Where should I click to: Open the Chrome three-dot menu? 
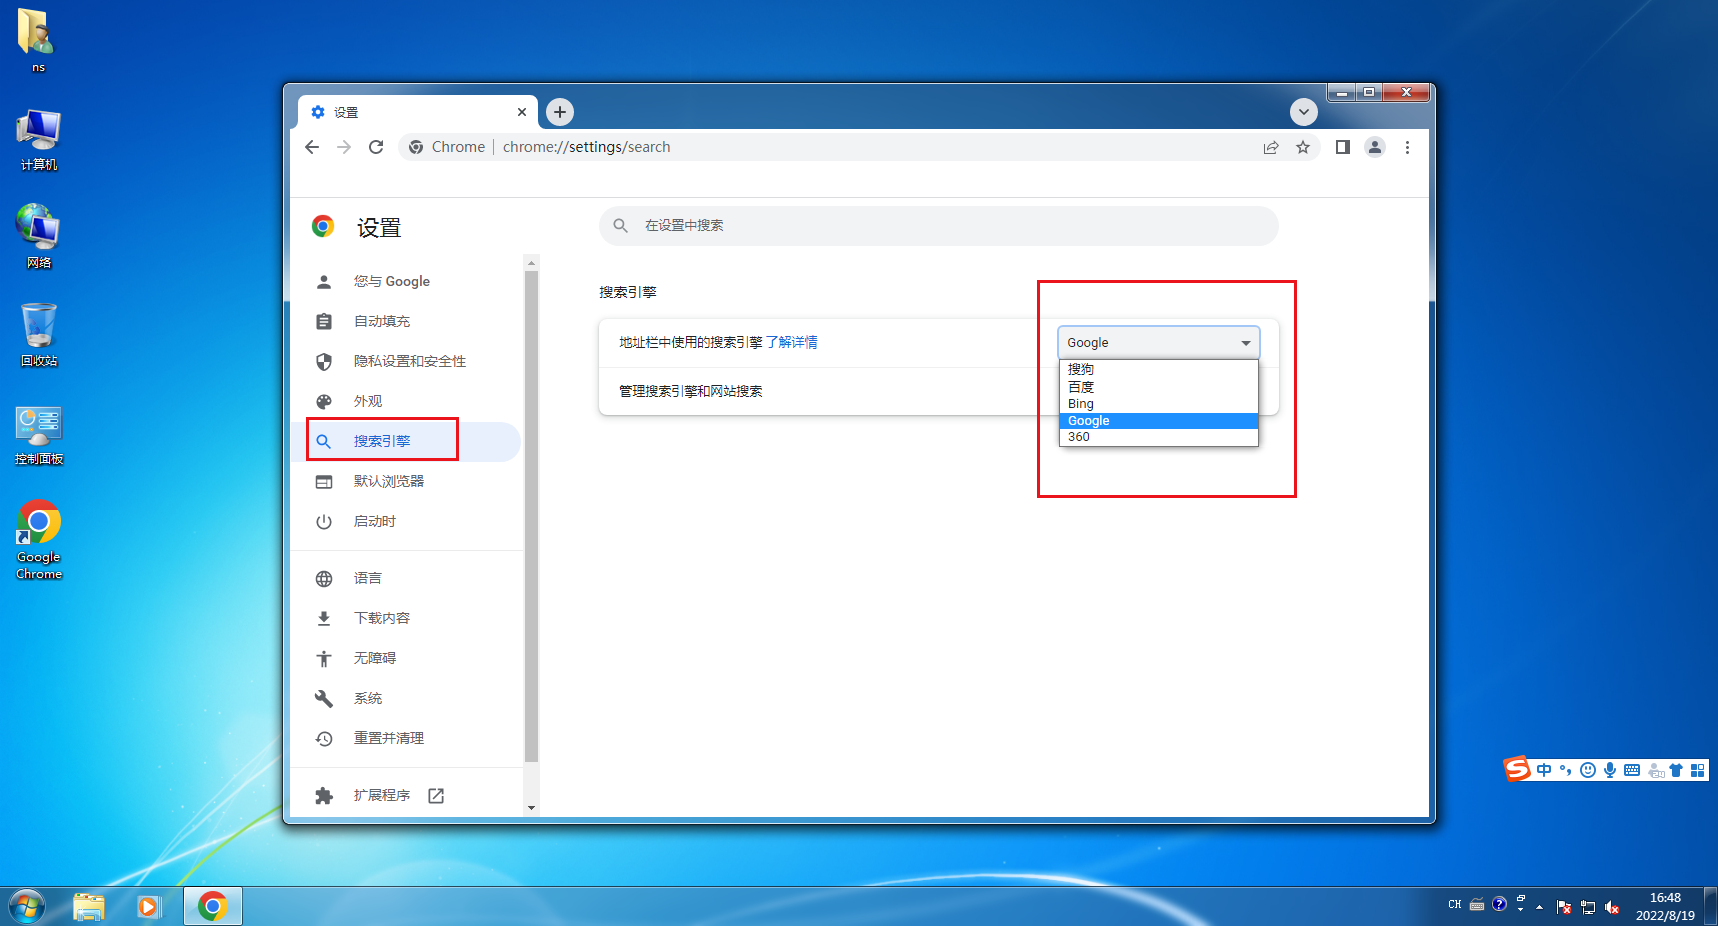click(x=1407, y=147)
